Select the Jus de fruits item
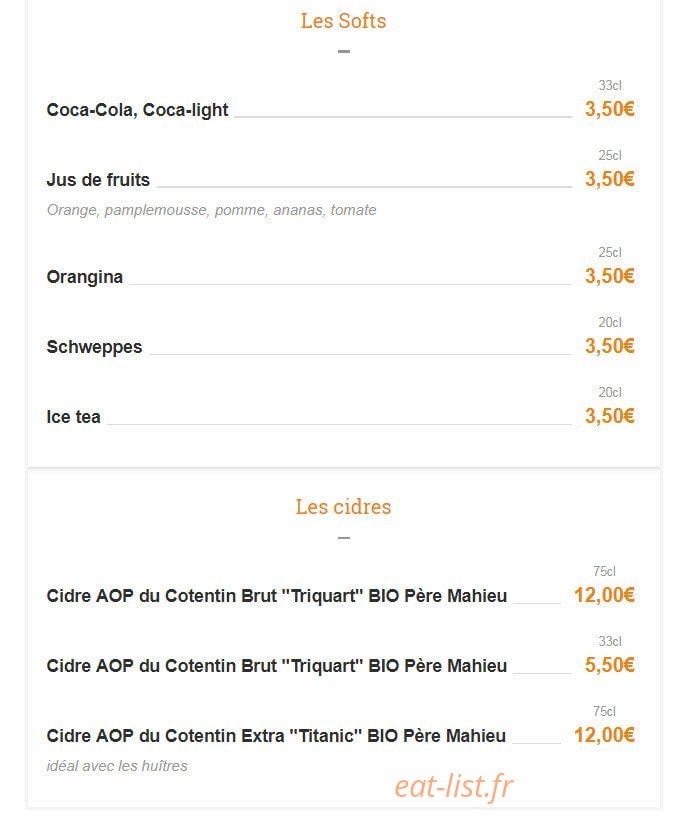693x820 pixels. (98, 179)
